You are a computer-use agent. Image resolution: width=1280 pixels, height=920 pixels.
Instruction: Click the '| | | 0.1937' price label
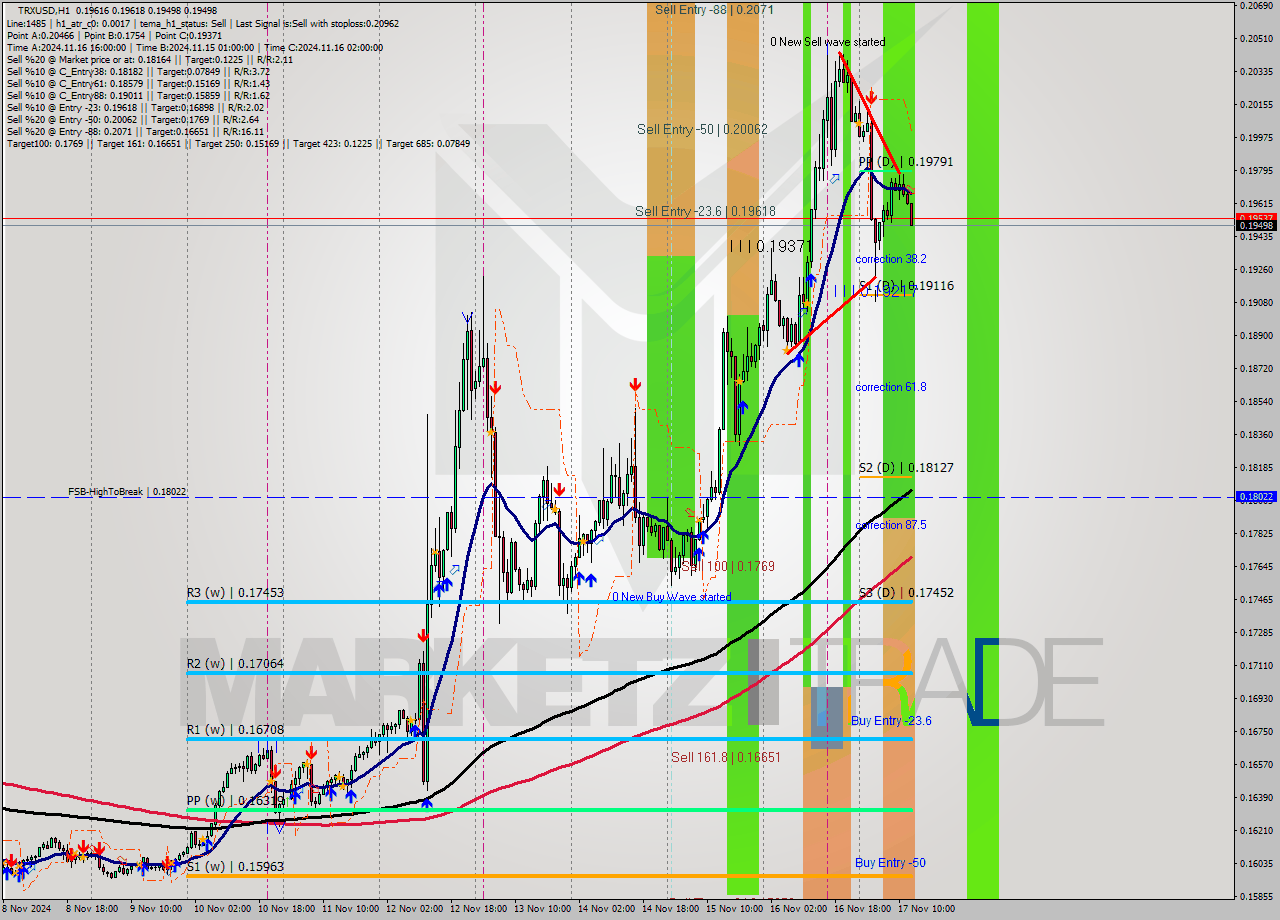(x=768, y=246)
